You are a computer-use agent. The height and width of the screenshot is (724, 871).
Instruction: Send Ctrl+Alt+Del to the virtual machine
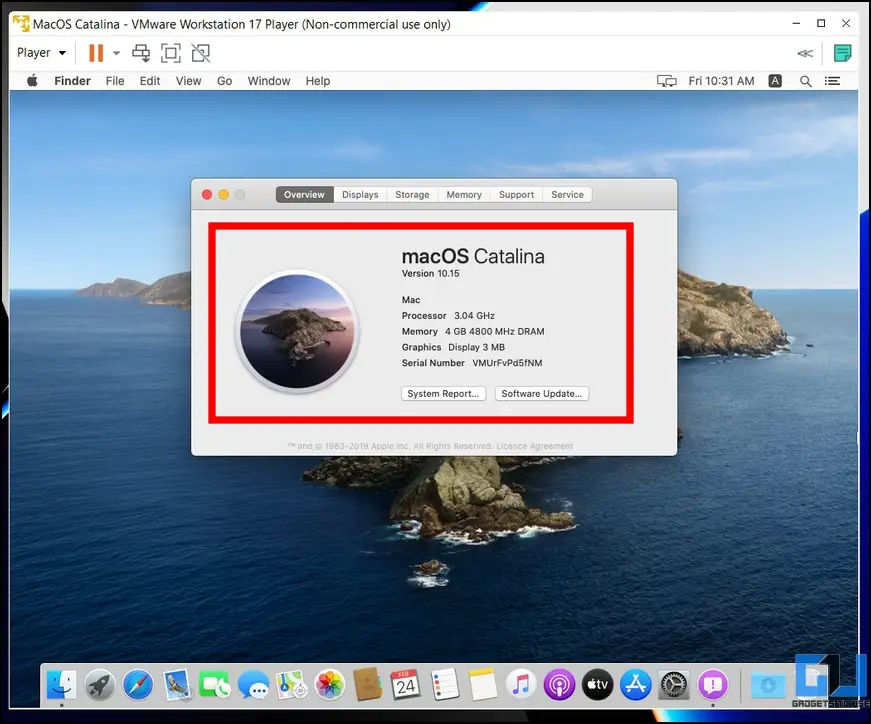(141, 53)
